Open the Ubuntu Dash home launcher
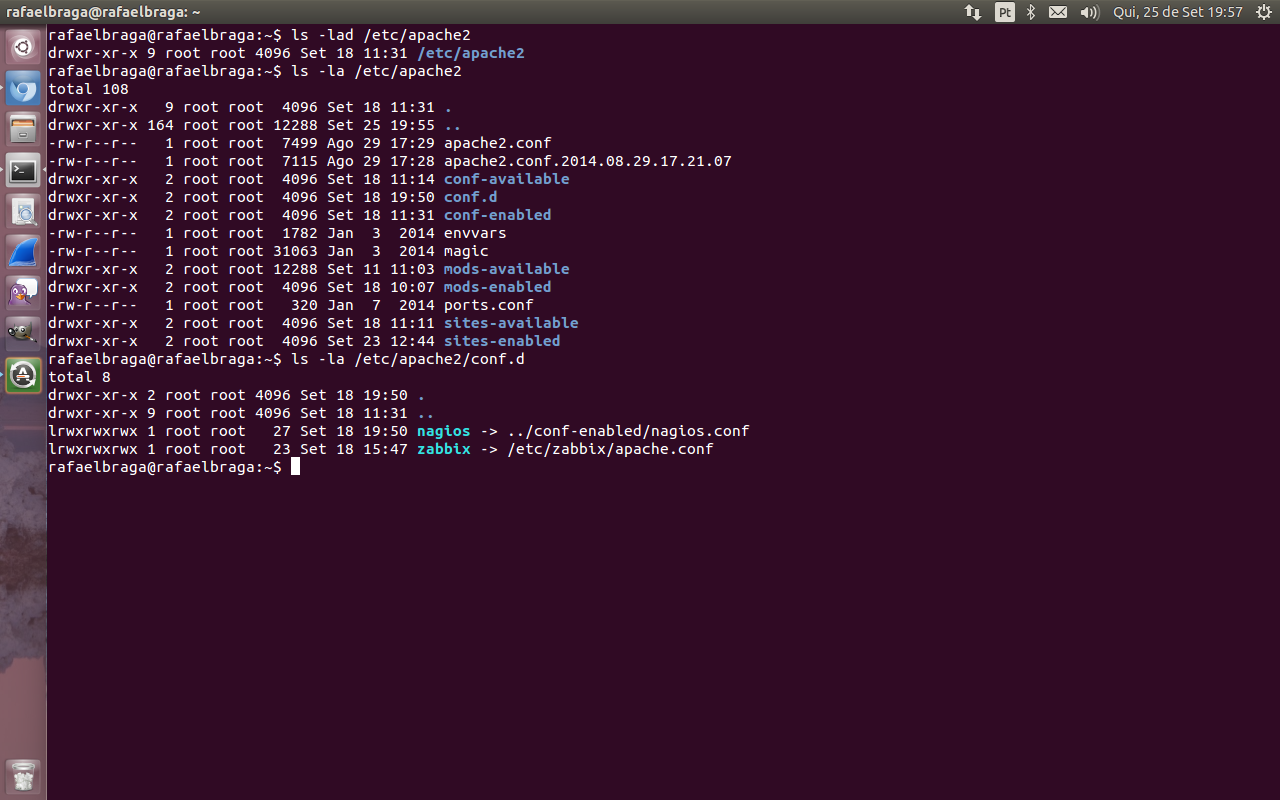 (23, 47)
